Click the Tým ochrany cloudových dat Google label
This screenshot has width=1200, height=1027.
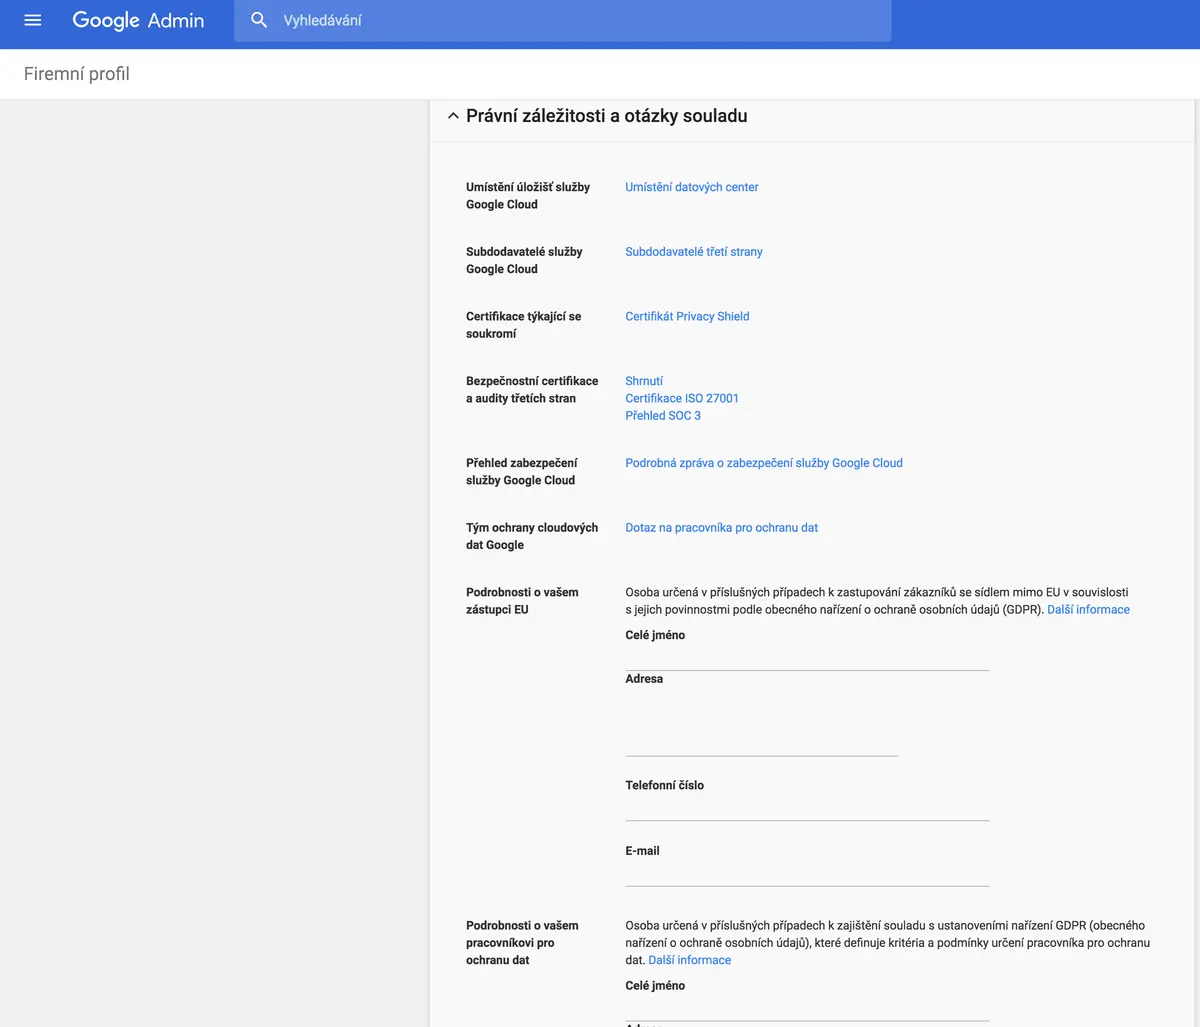click(532, 536)
